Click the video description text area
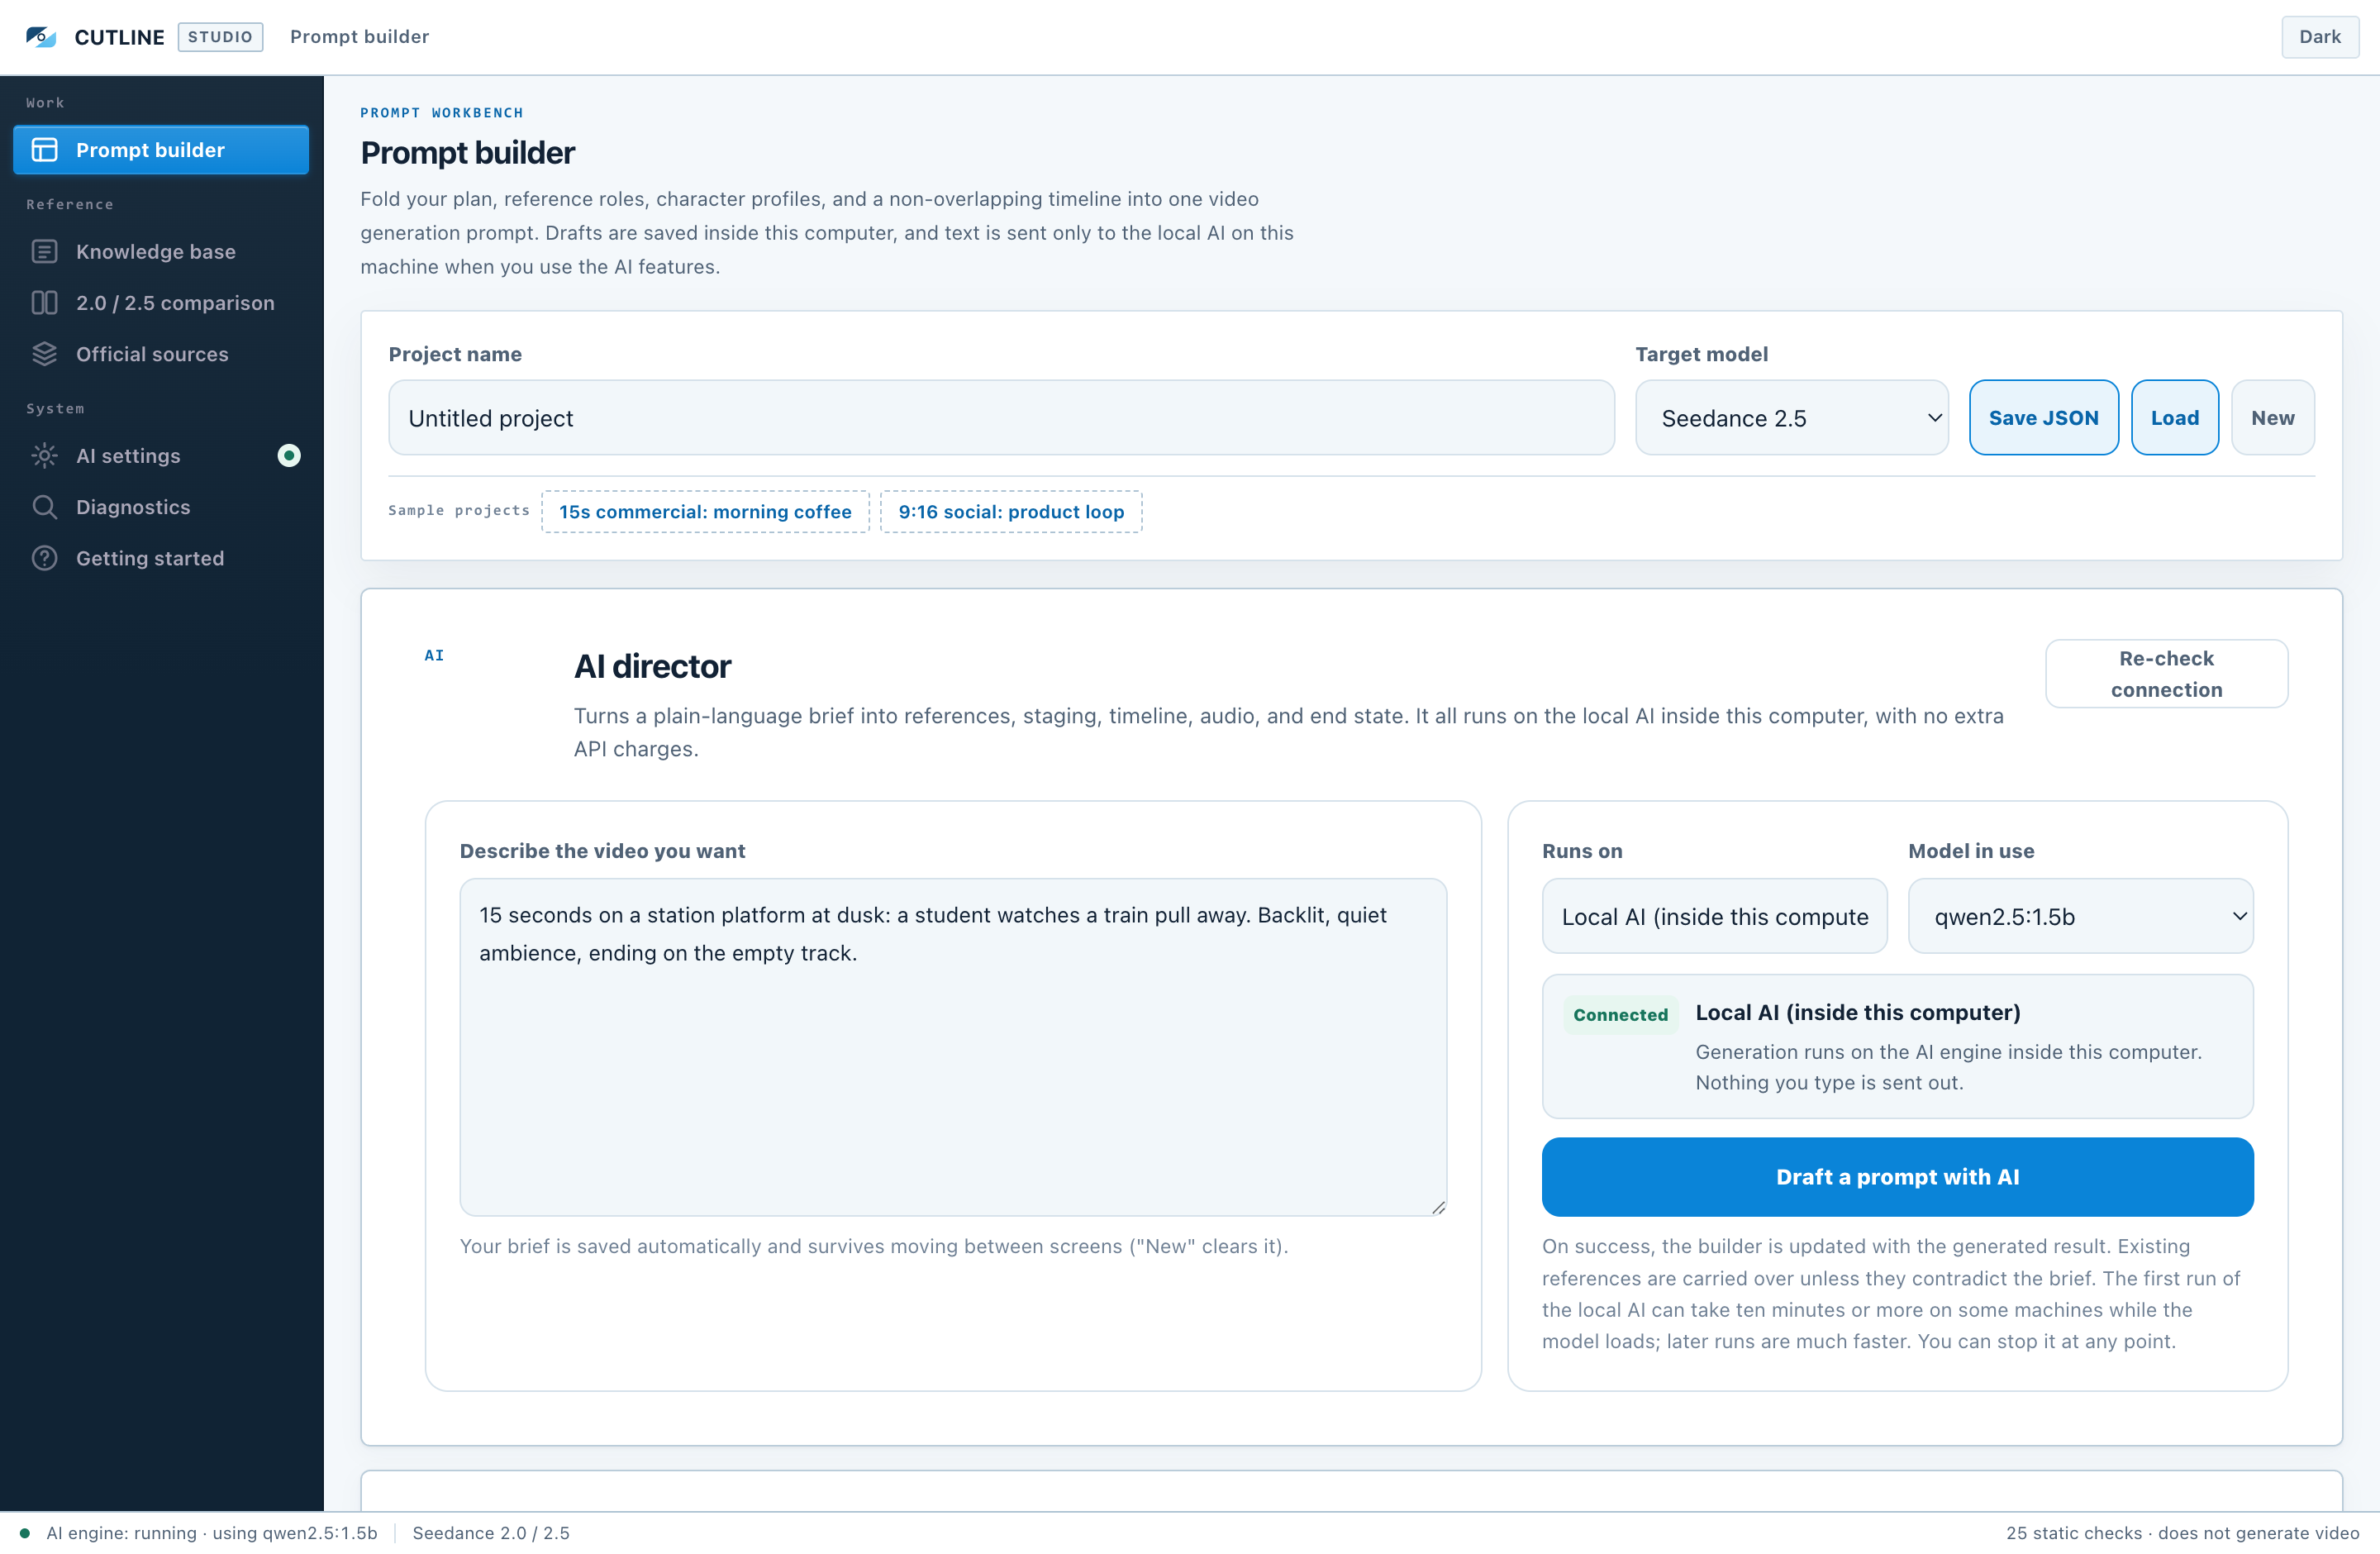2380x1554 pixels. pyautogui.click(x=953, y=1047)
